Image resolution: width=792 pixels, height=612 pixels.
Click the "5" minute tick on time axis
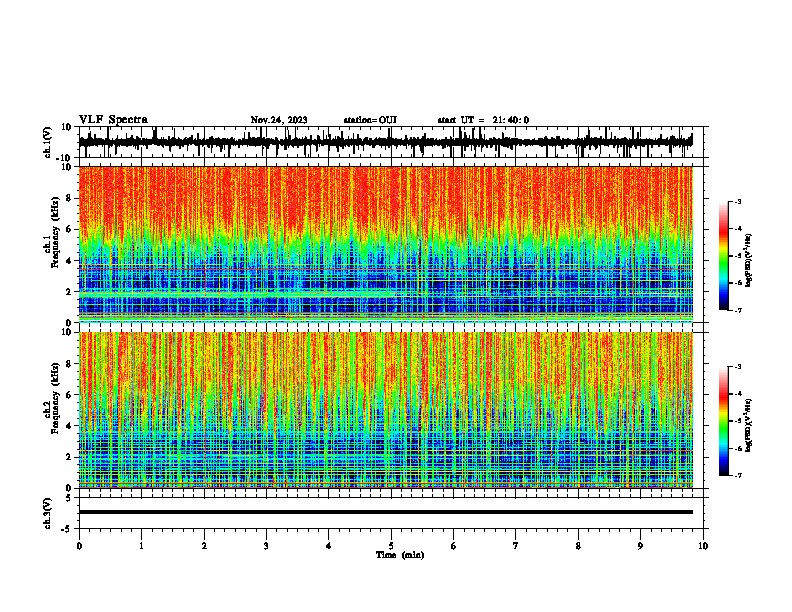tap(391, 546)
